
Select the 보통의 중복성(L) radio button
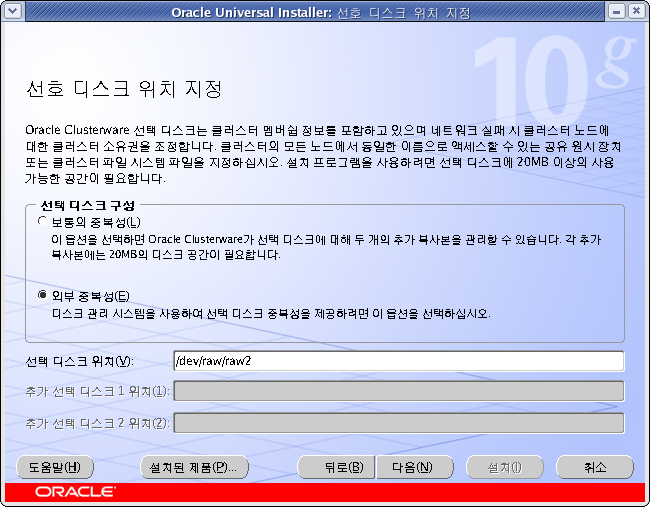tap(42, 221)
